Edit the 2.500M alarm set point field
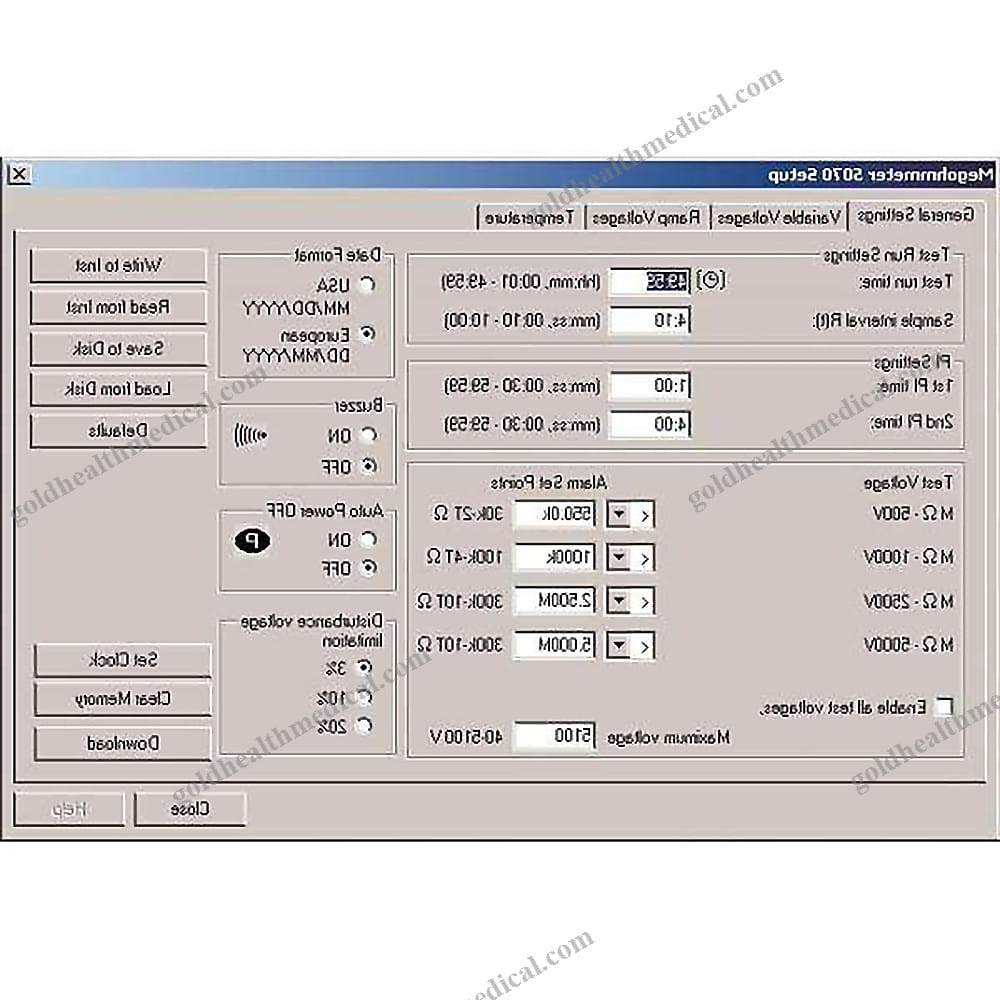1000x1000 pixels. point(554,601)
